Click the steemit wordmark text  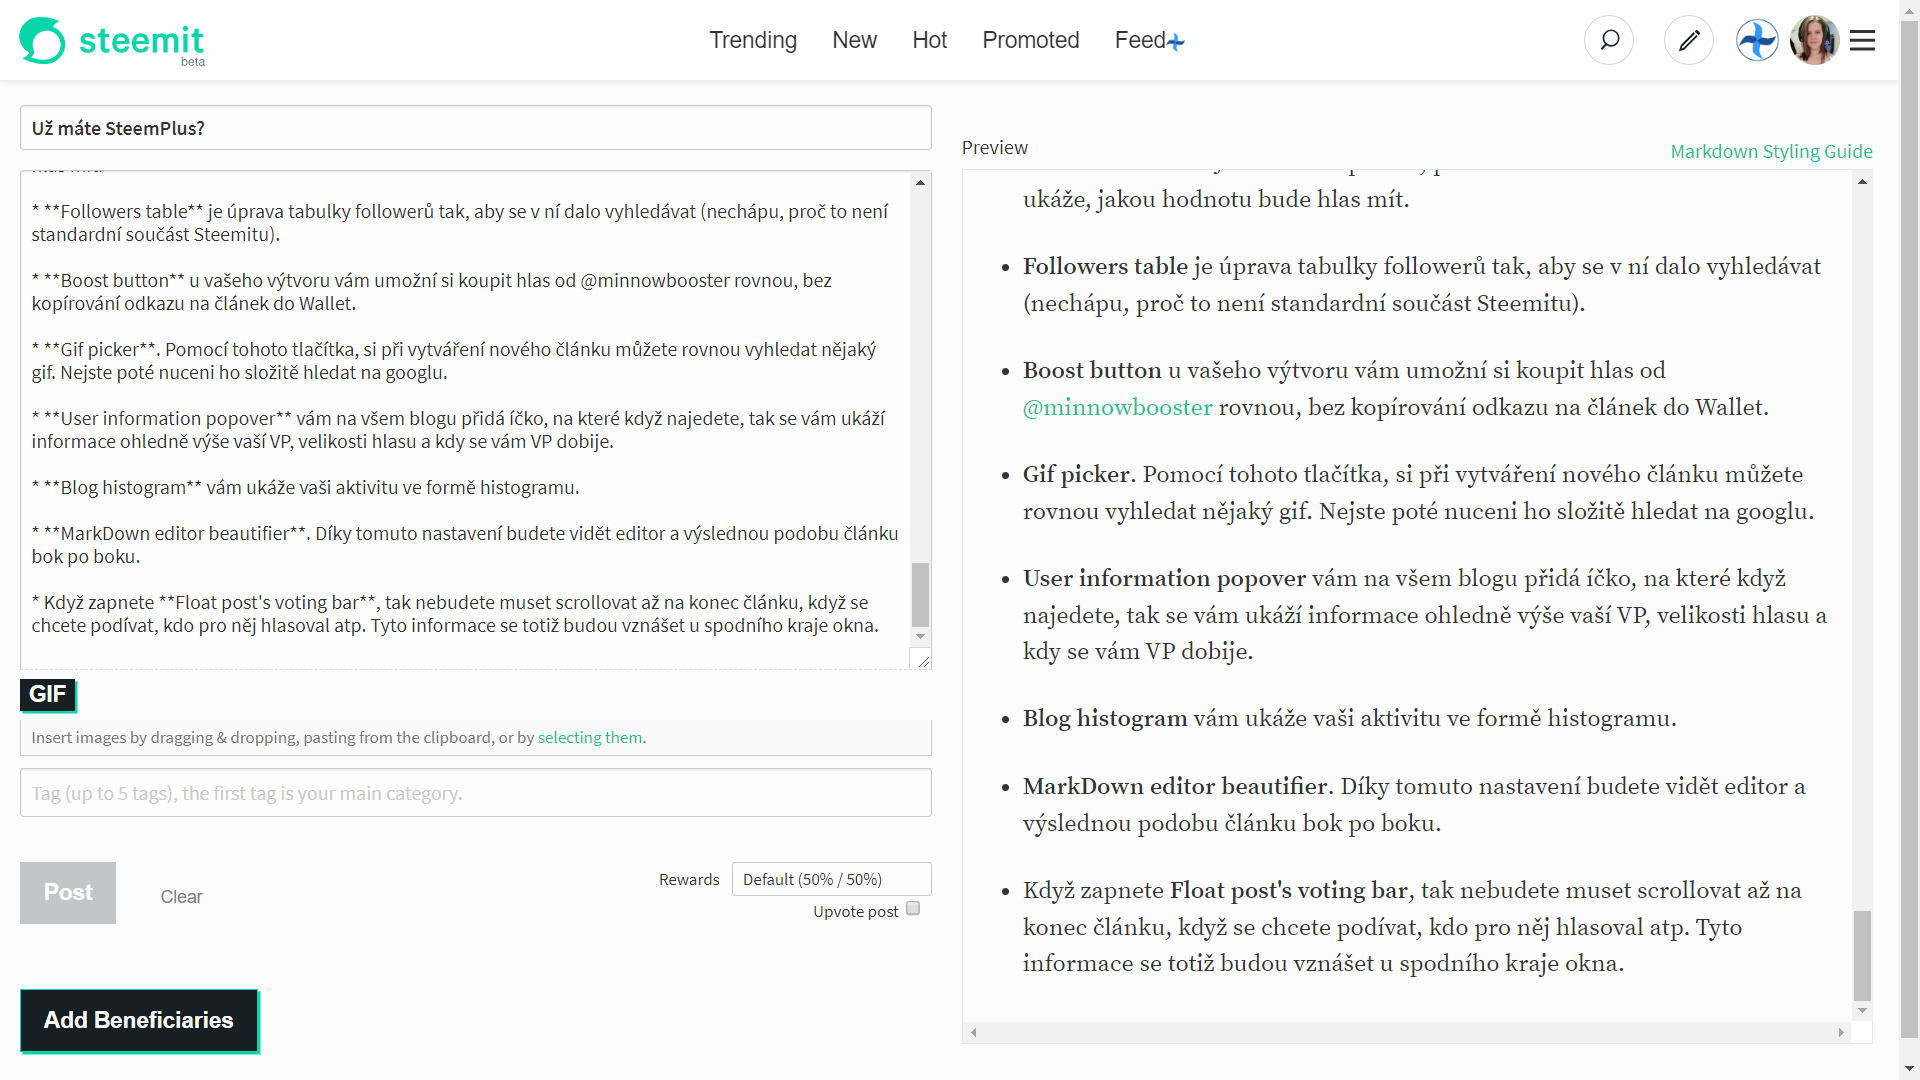pos(141,40)
